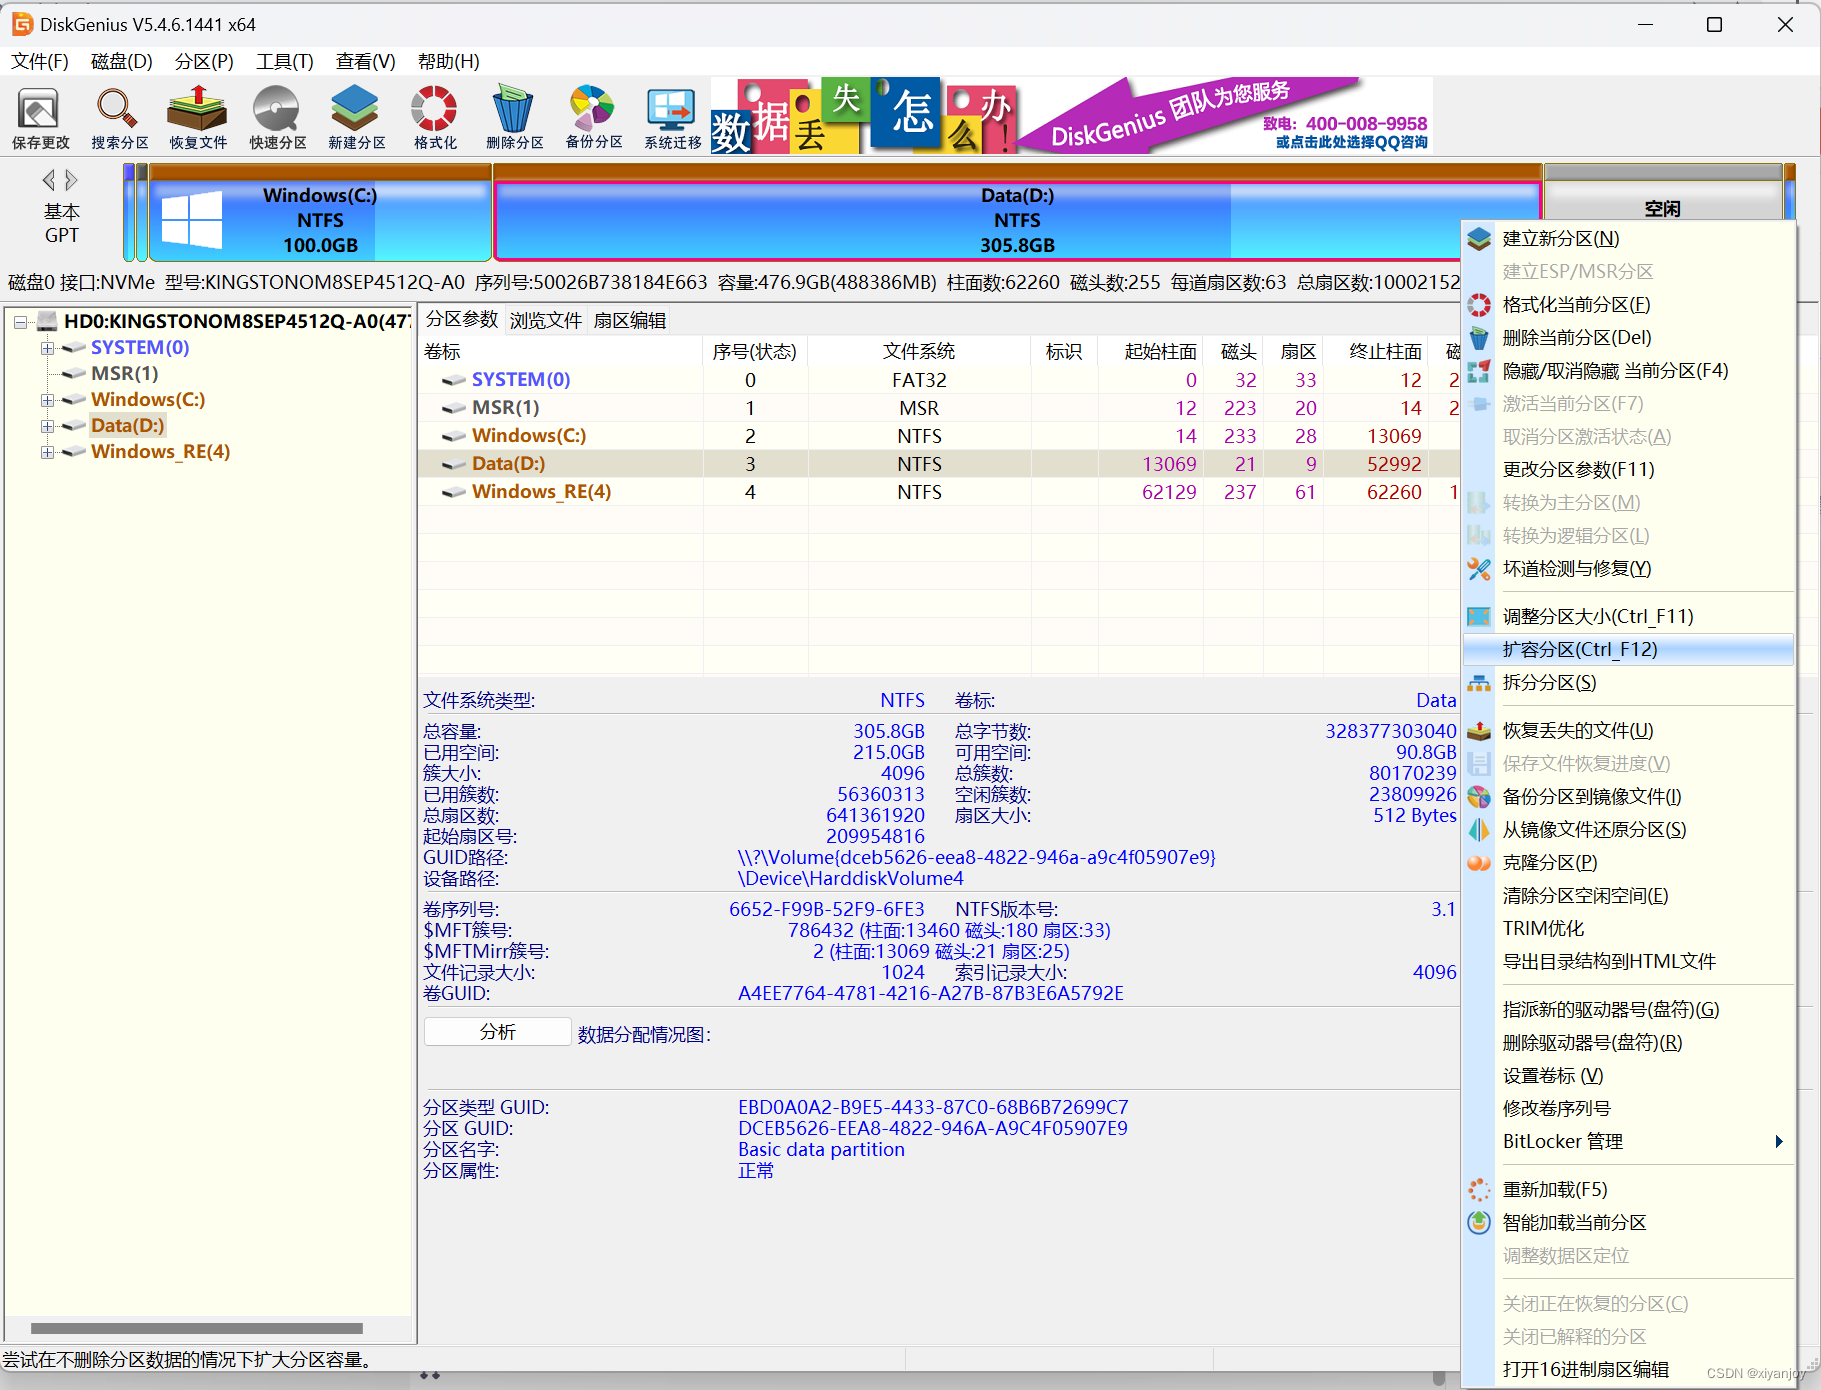Viewport: 1821px width, 1390px height.
Task: Choose TRIM优化 from context menu
Action: pos(1628,928)
